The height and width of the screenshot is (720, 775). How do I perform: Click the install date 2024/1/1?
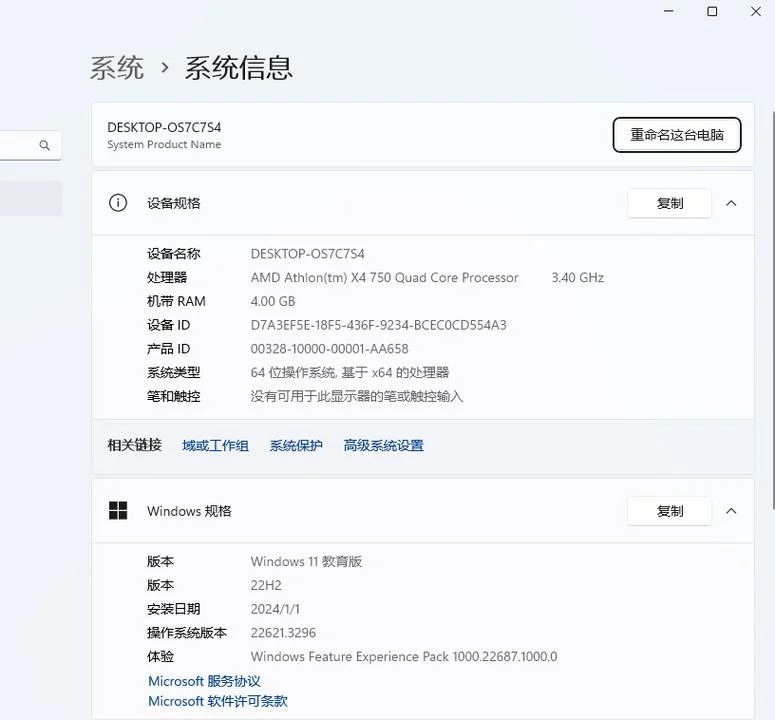pos(275,609)
